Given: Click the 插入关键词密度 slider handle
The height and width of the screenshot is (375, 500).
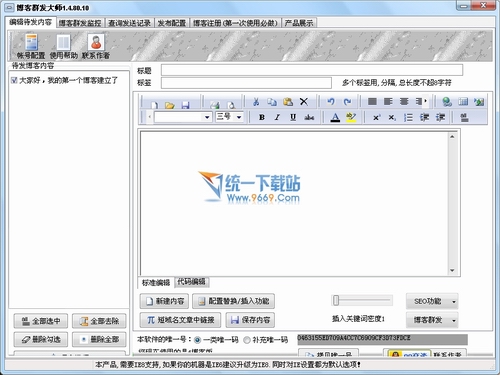Looking at the screenshot, I should coord(336,300).
